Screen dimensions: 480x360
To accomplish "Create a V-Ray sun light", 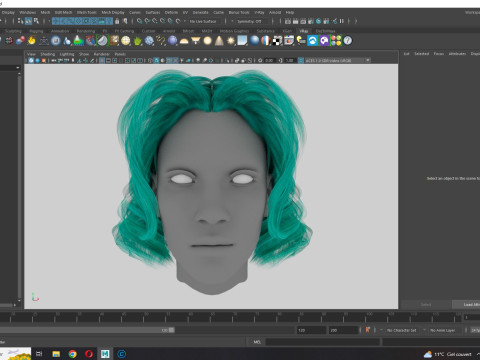I will pyautogui.click(x=231, y=41).
